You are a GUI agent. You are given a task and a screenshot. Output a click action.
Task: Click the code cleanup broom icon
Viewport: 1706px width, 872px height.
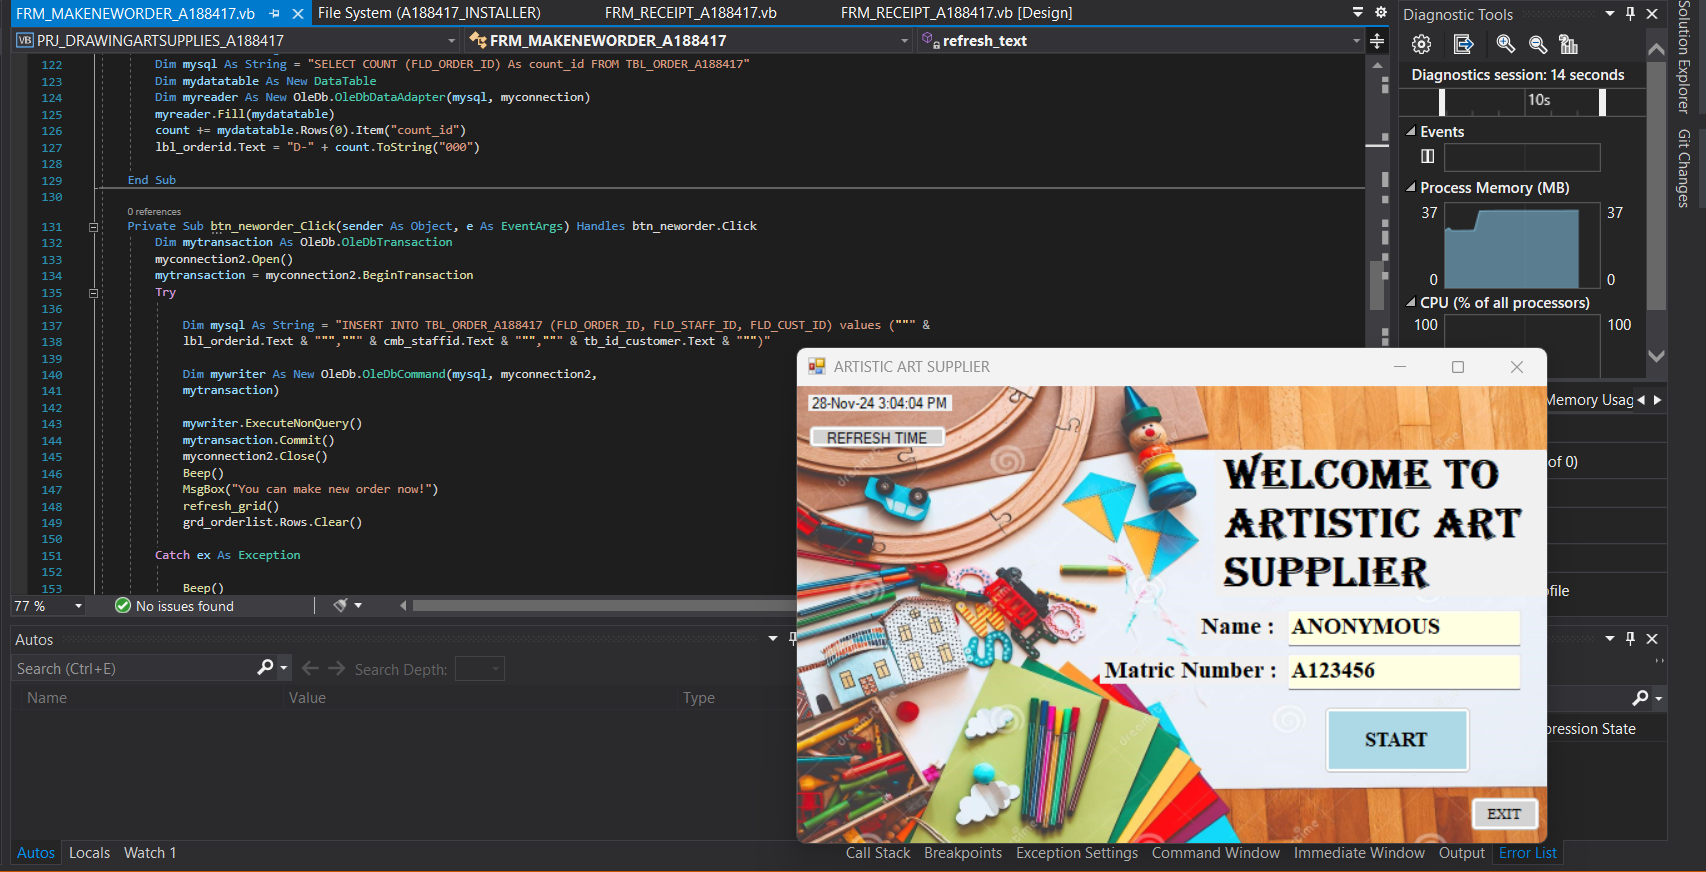[341, 606]
